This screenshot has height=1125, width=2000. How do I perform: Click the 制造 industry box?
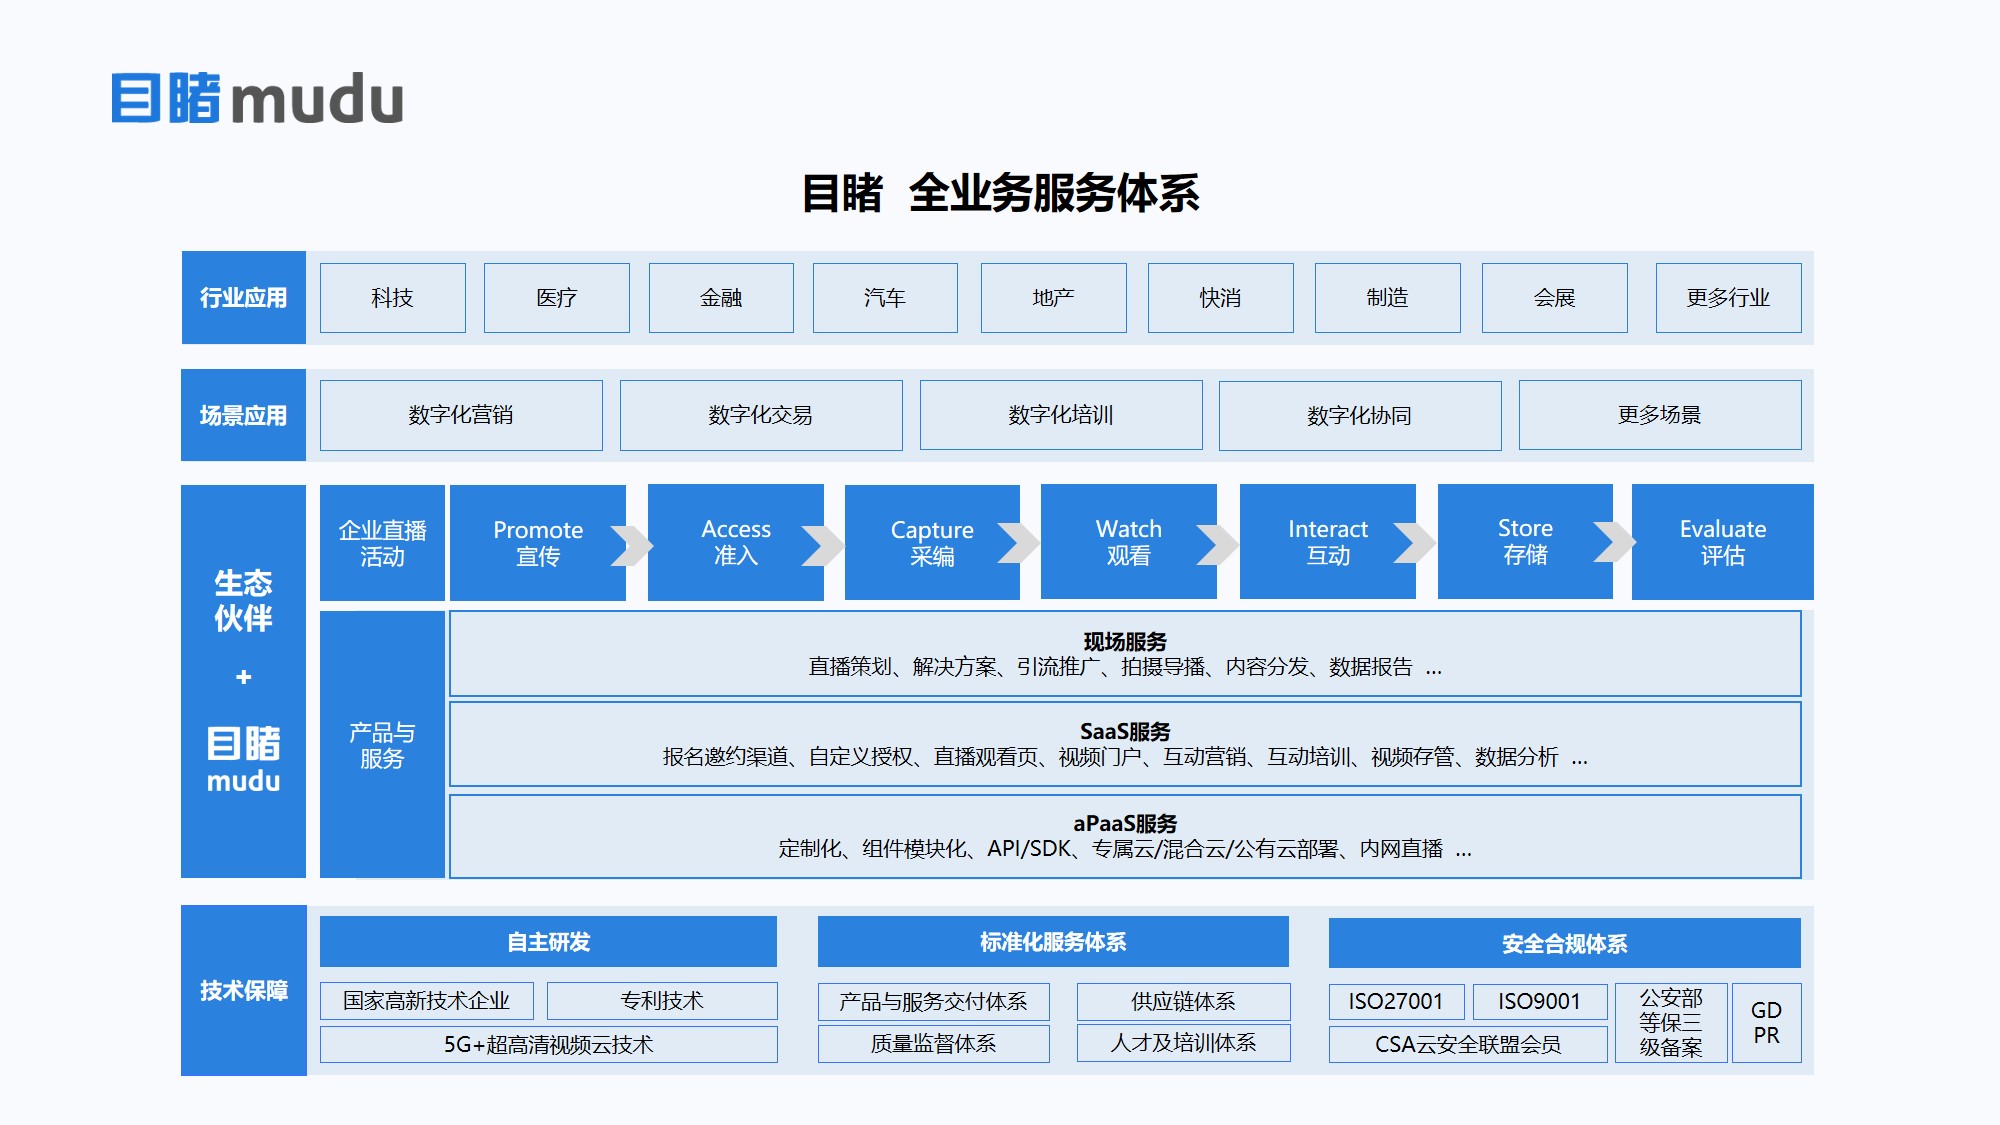(1387, 298)
